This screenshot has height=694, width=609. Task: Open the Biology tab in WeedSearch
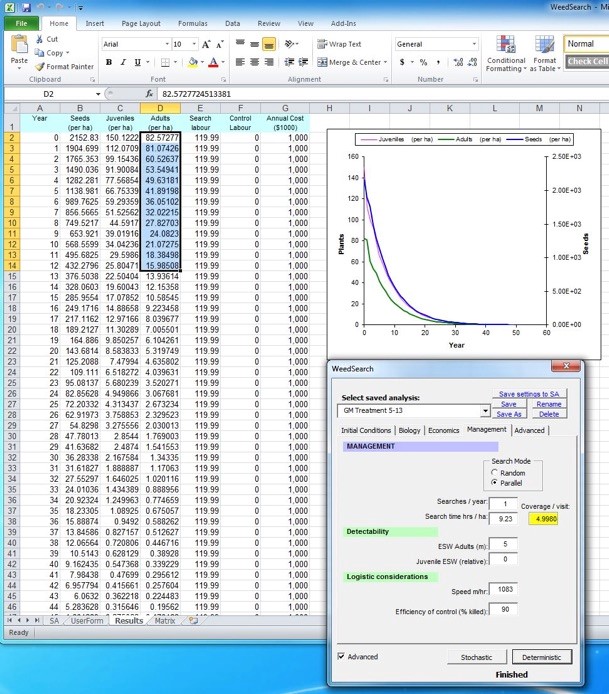[409, 430]
